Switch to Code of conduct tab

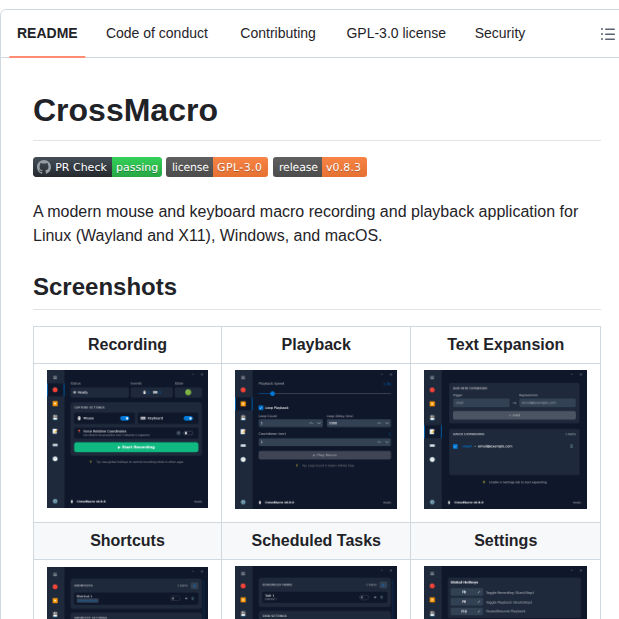[157, 34]
